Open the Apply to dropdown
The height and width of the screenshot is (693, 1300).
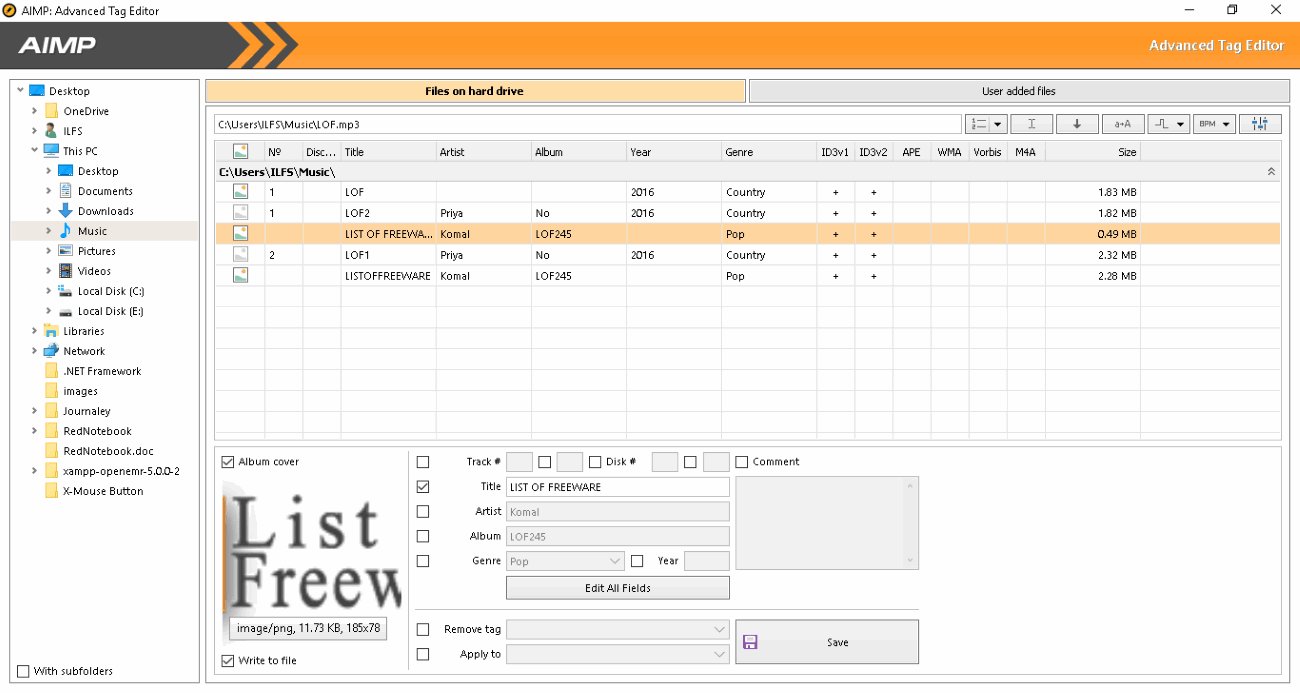point(618,654)
